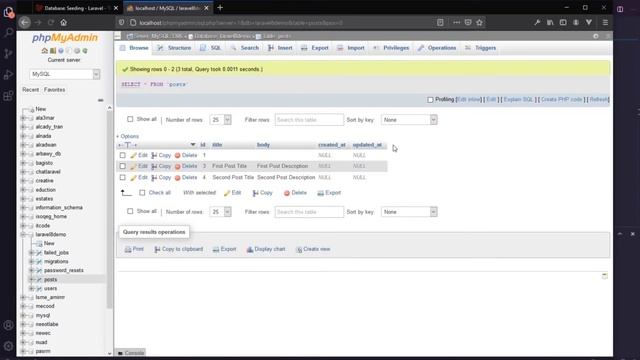This screenshot has width=640, height=360.
Task: Click Print in query results operations
Action: pyautogui.click(x=134, y=249)
